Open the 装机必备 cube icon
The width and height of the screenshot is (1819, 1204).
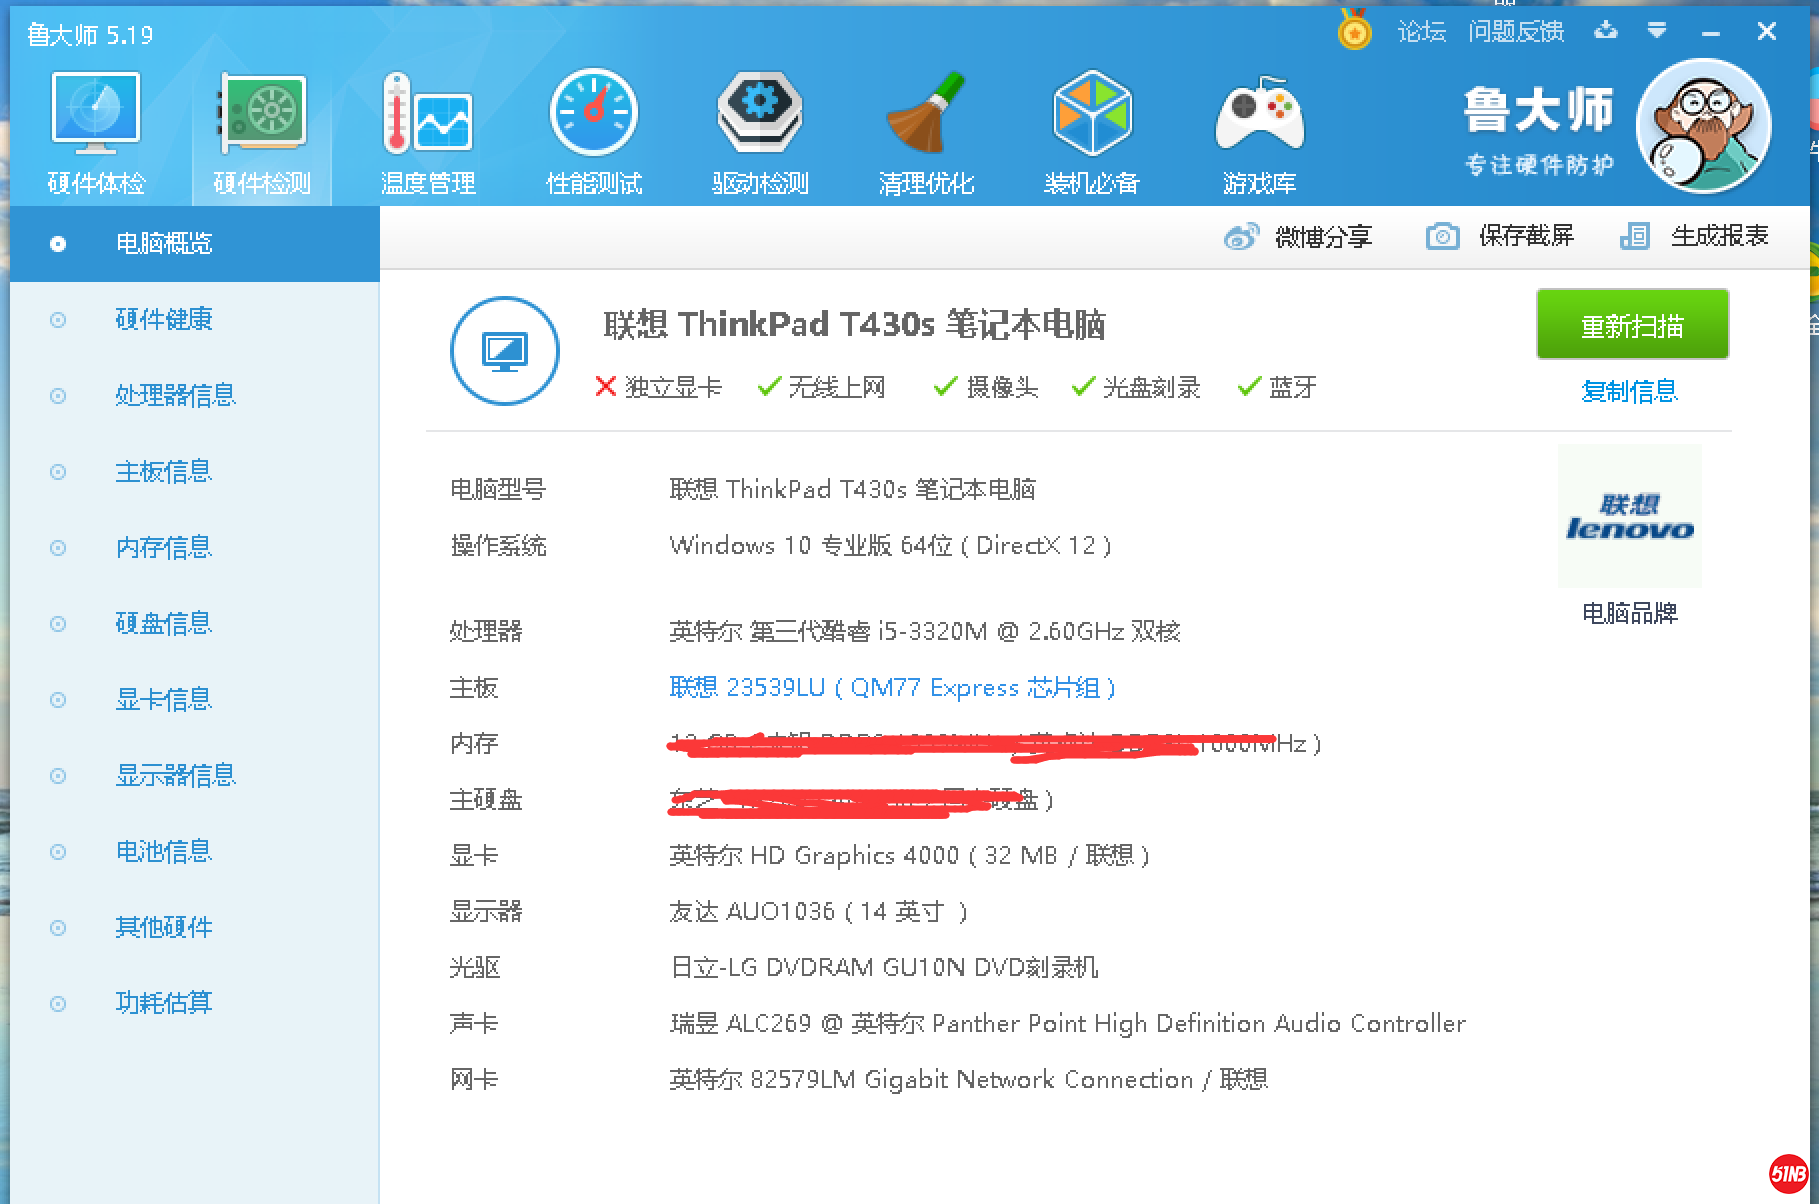(x=1092, y=114)
